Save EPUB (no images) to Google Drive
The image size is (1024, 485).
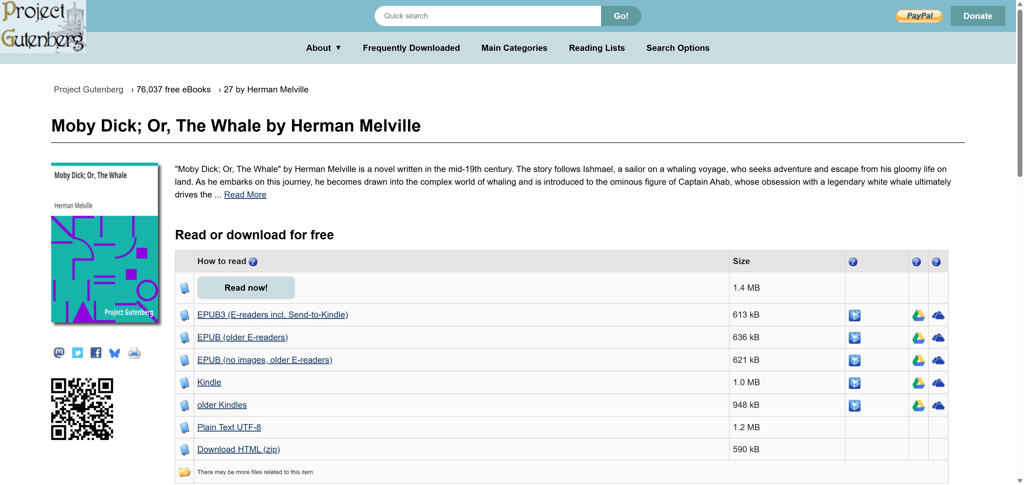tap(918, 360)
